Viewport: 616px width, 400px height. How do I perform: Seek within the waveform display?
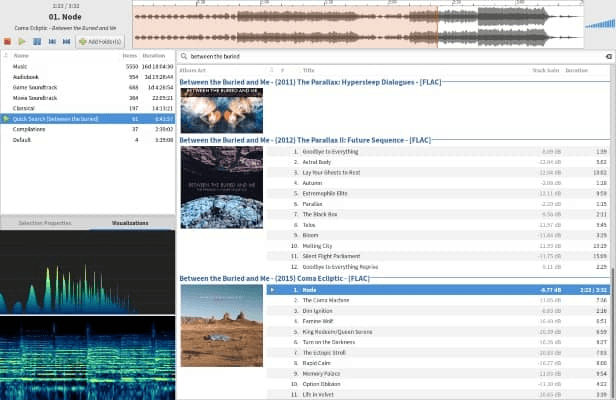(358, 27)
